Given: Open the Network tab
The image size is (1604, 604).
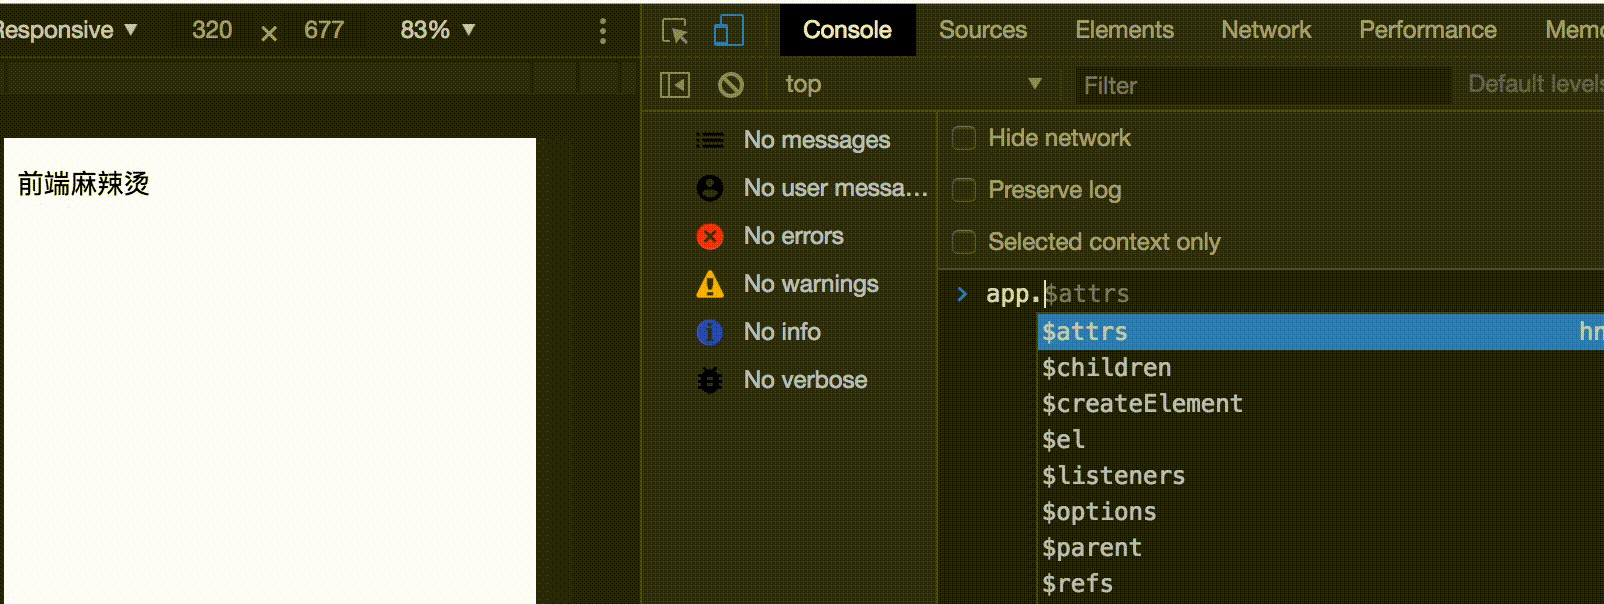Looking at the screenshot, I should point(1265,30).
